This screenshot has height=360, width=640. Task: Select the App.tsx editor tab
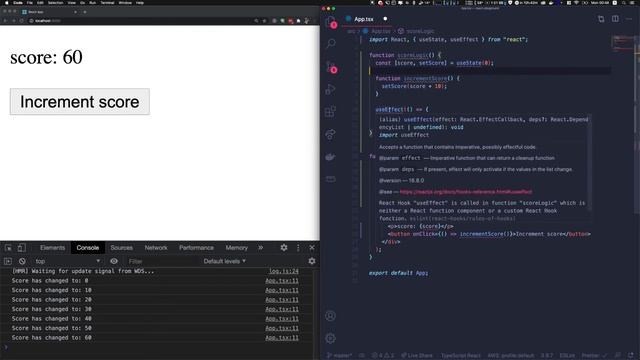[363, 19]
